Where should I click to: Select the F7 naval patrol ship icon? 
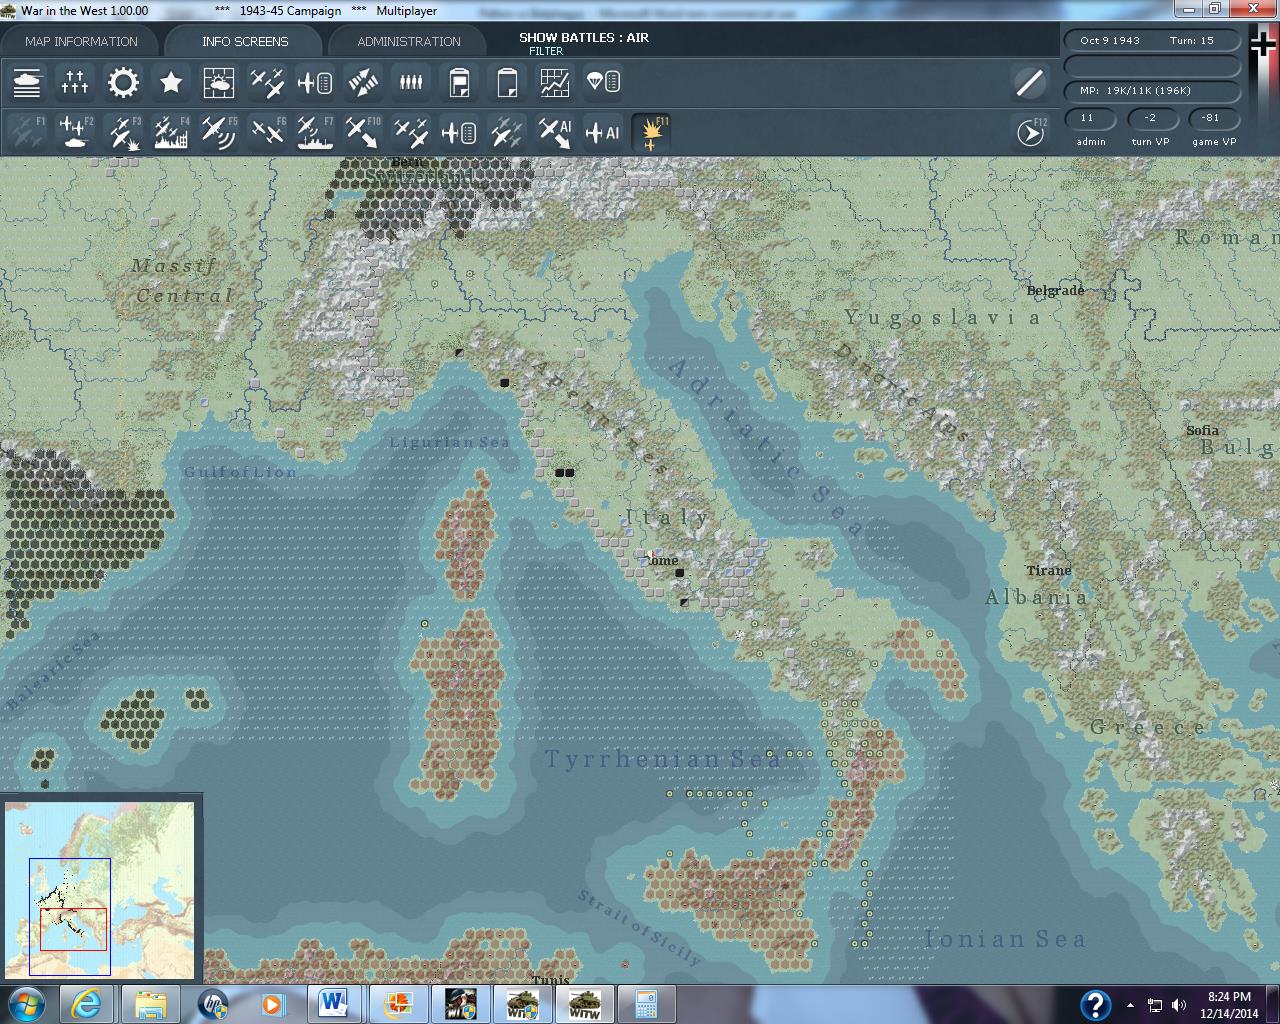pos(315,132)
